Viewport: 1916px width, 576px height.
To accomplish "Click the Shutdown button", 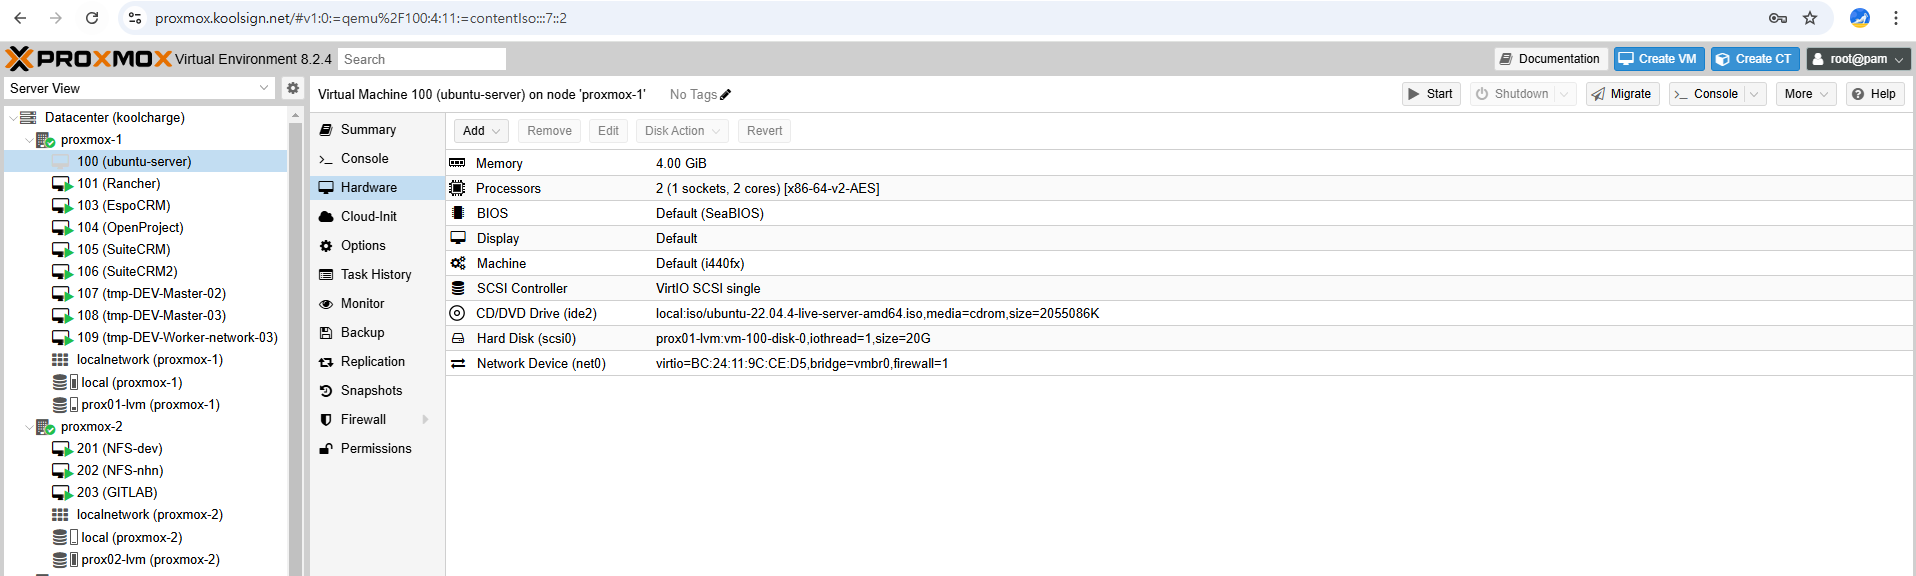I will 1512,94.
